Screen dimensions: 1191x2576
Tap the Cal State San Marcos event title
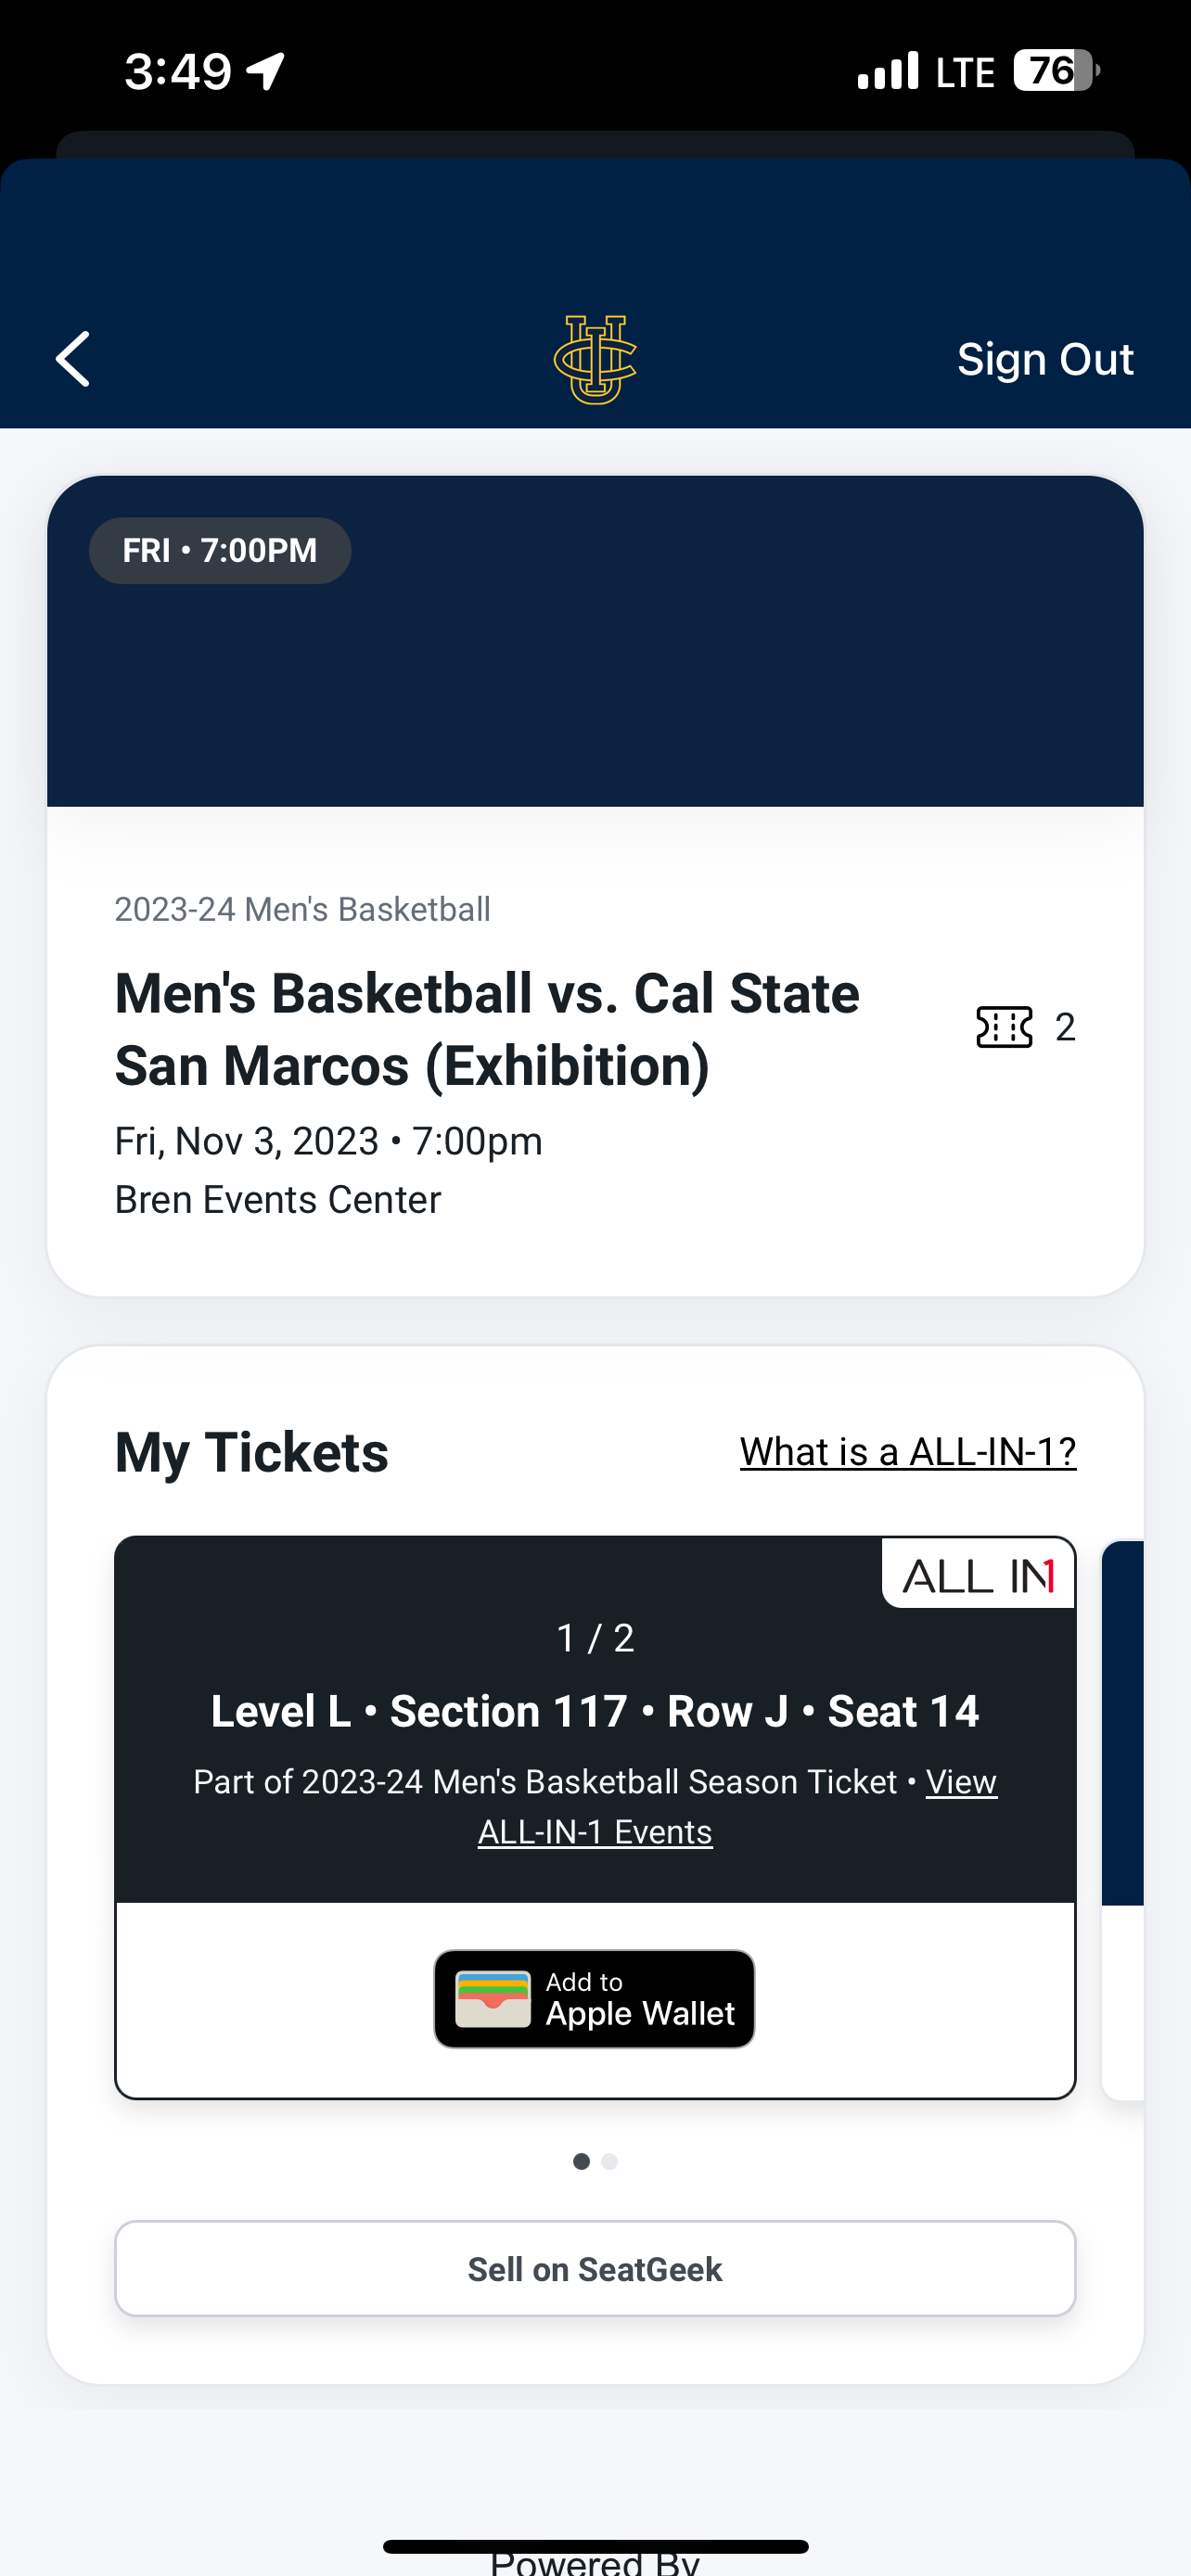coord(487,1029)
